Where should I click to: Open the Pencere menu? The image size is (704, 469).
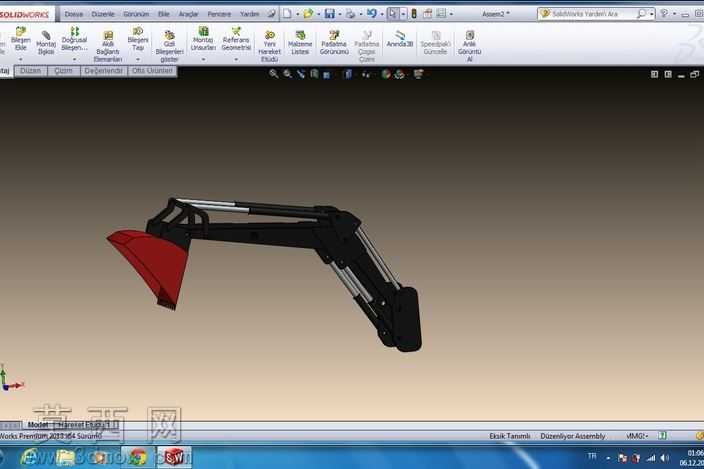219,14
